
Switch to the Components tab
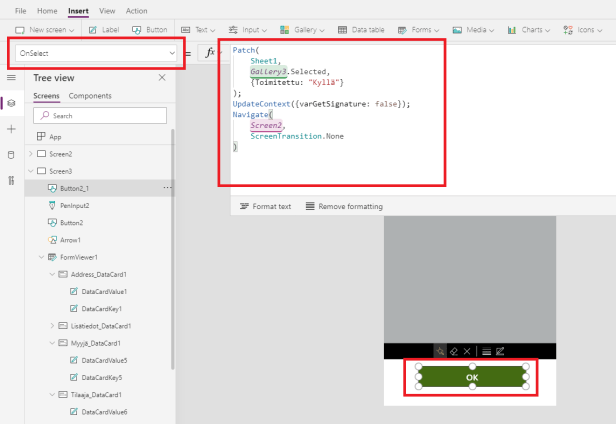tap(90, 96)
